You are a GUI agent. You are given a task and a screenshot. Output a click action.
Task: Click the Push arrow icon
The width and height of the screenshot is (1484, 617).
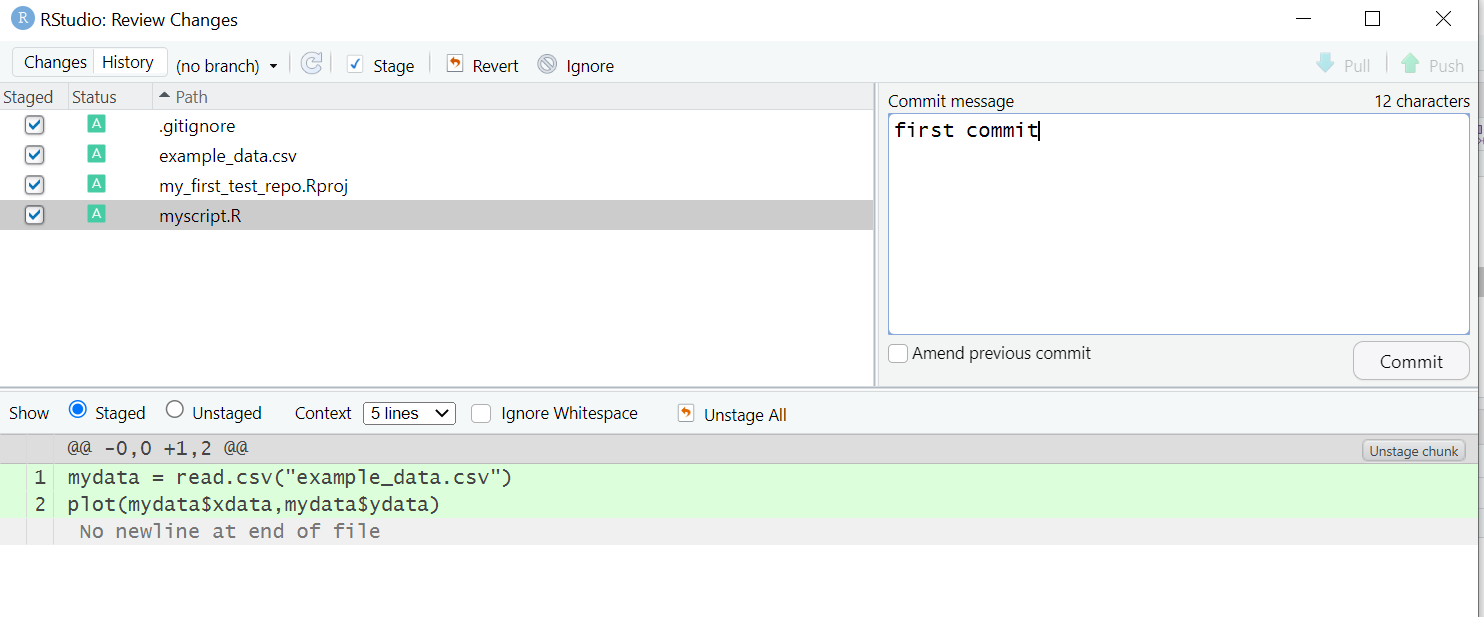(1411, 64)
